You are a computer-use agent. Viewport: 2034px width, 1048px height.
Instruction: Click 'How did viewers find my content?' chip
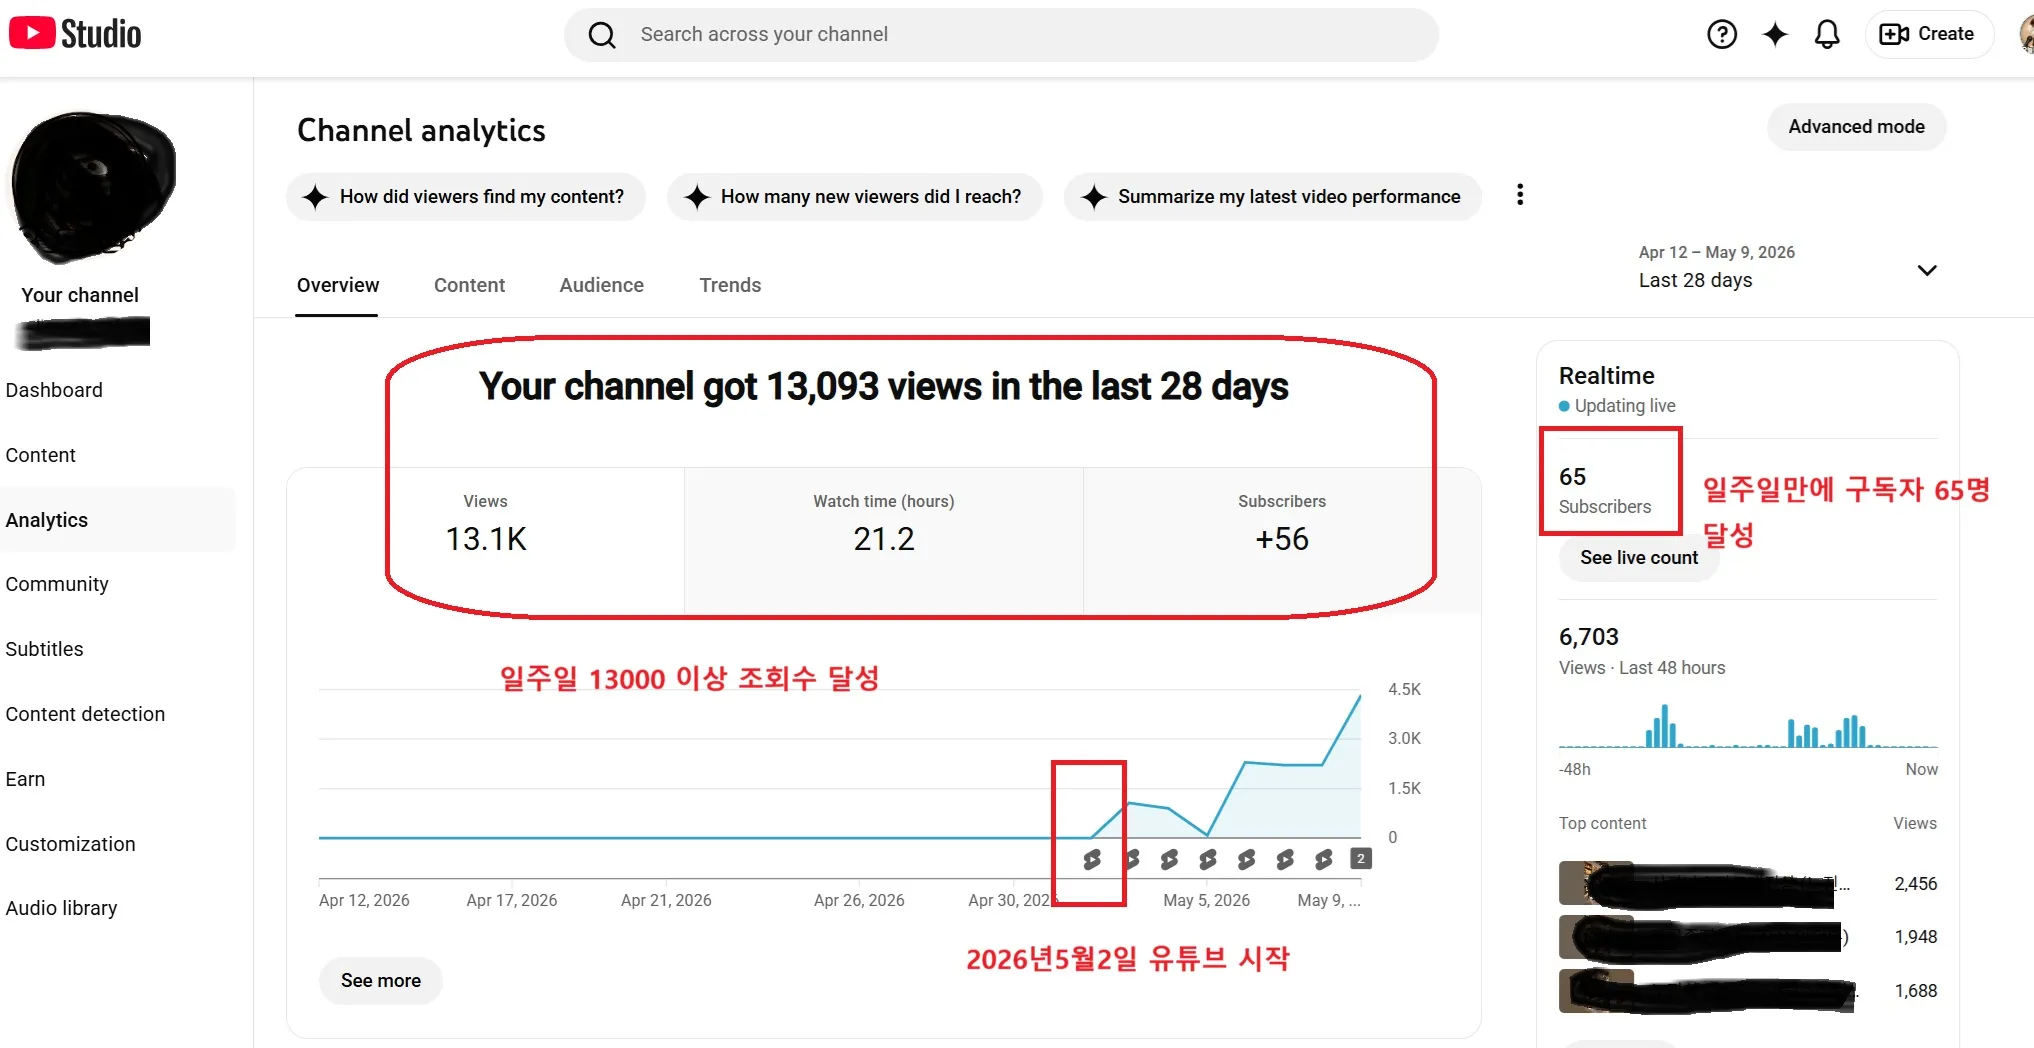point(466,197)
